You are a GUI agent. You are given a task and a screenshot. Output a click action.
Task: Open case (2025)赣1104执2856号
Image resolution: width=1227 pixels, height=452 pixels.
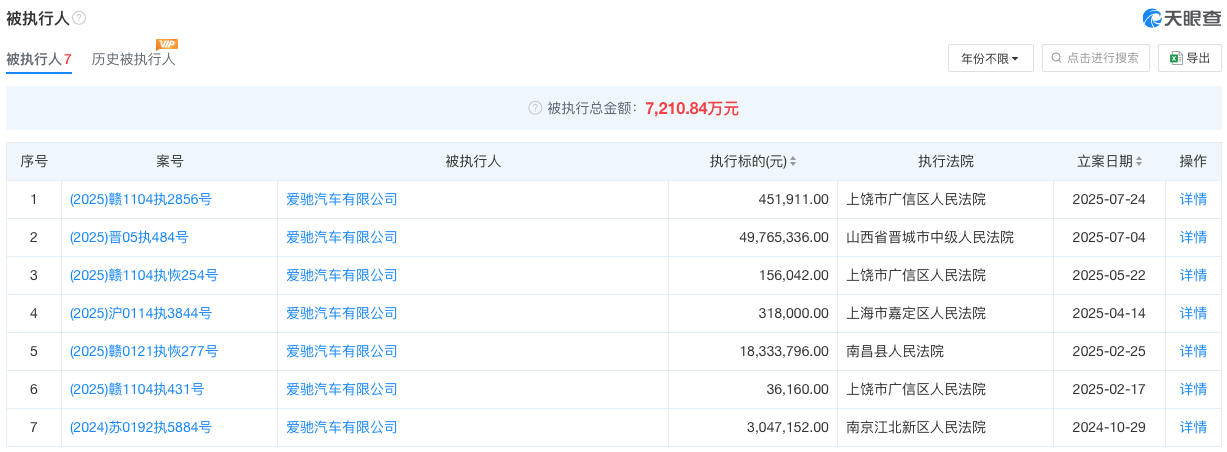click(141, 199)
